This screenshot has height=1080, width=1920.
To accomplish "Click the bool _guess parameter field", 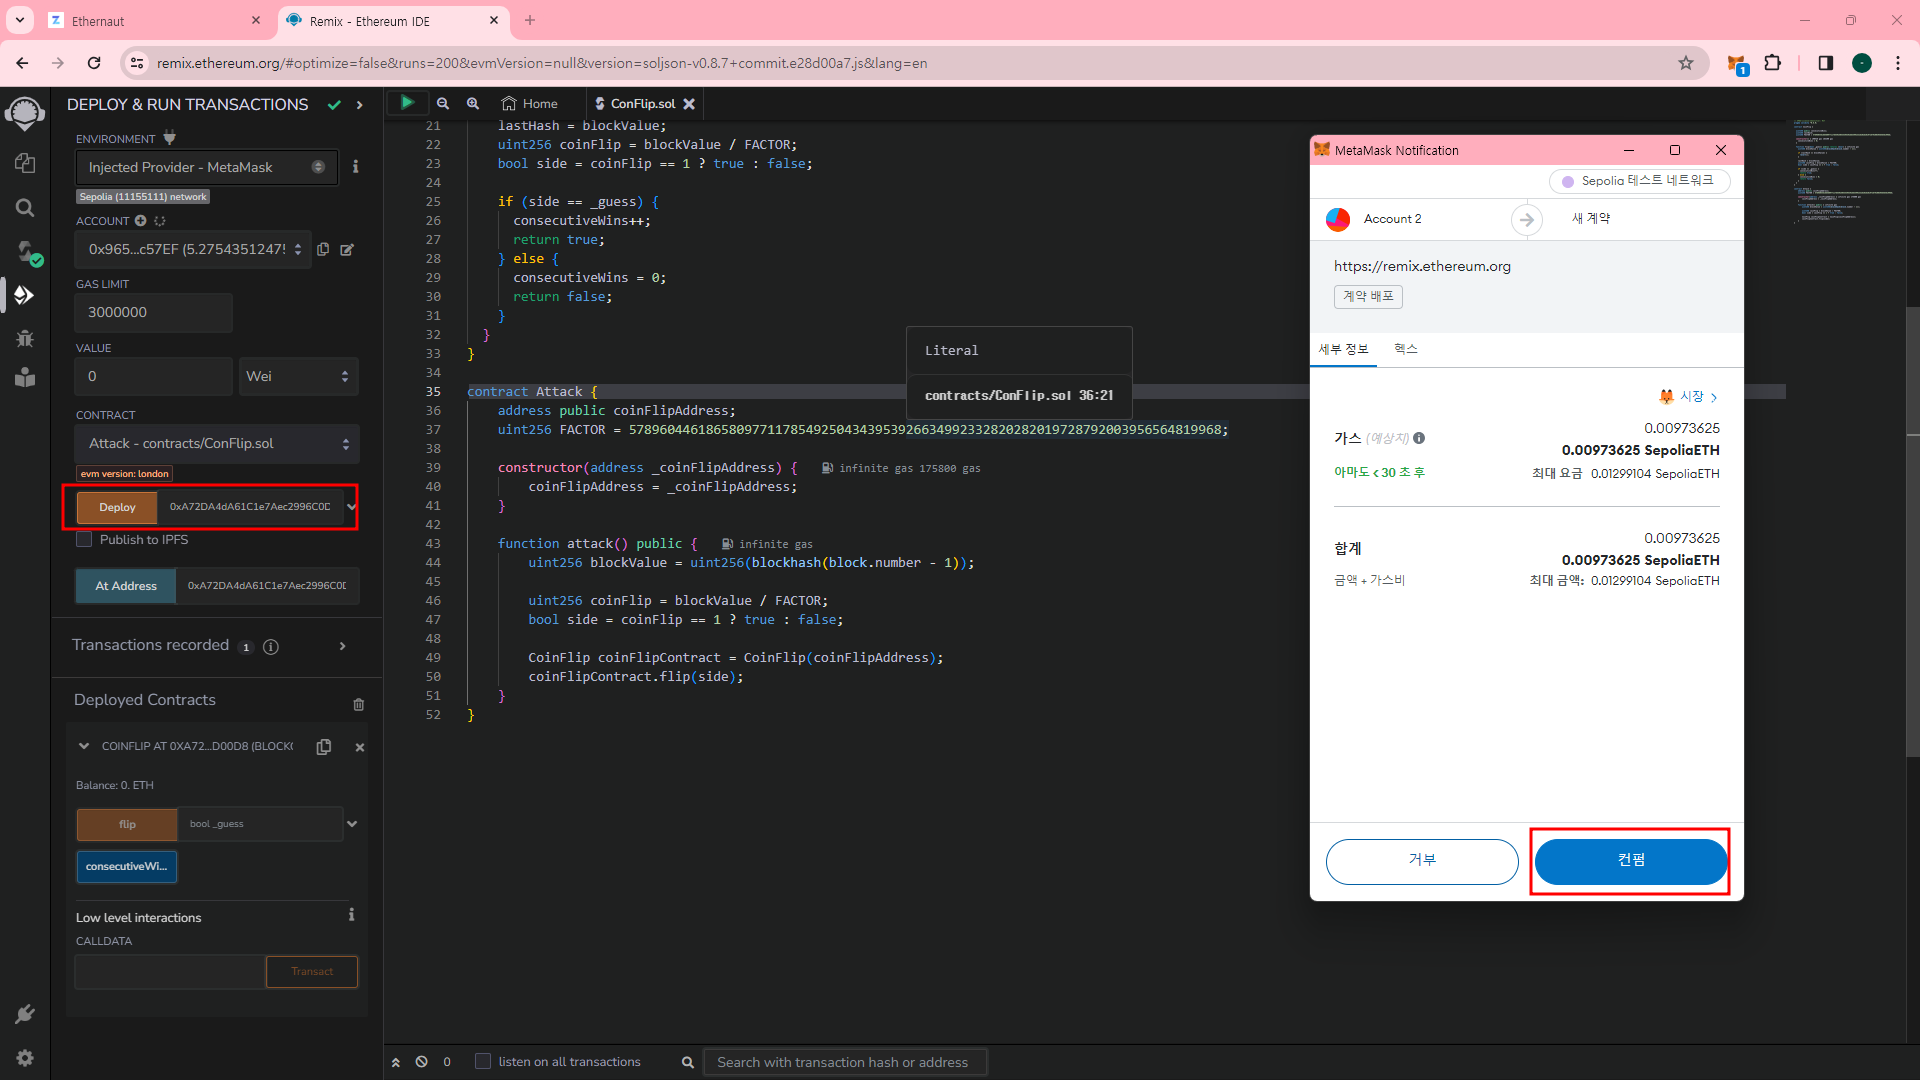I will (x=260, y=824).
